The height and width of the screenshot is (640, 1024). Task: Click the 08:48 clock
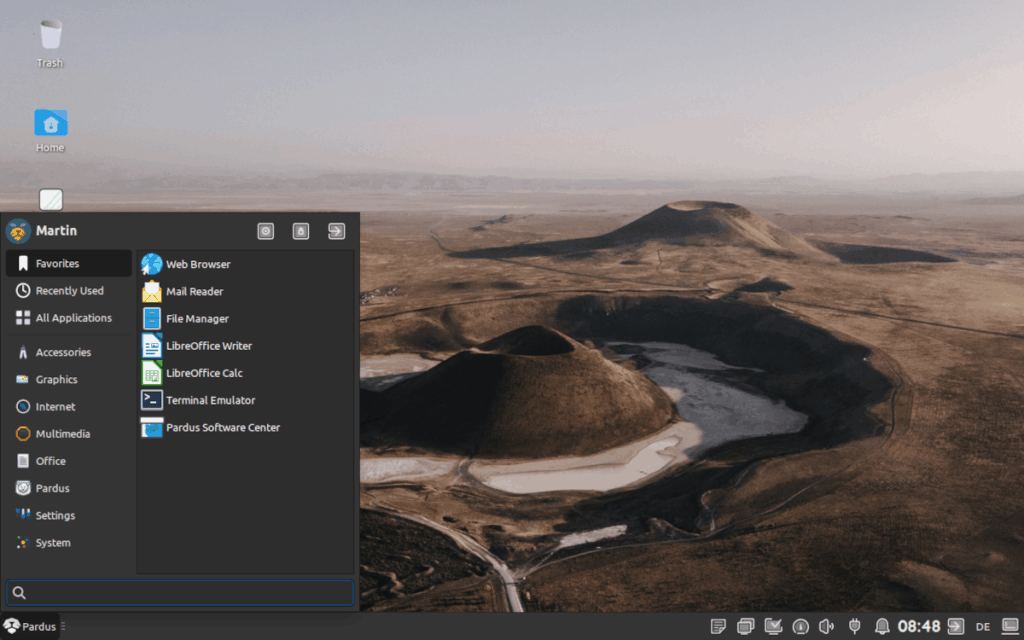(919, 627)
